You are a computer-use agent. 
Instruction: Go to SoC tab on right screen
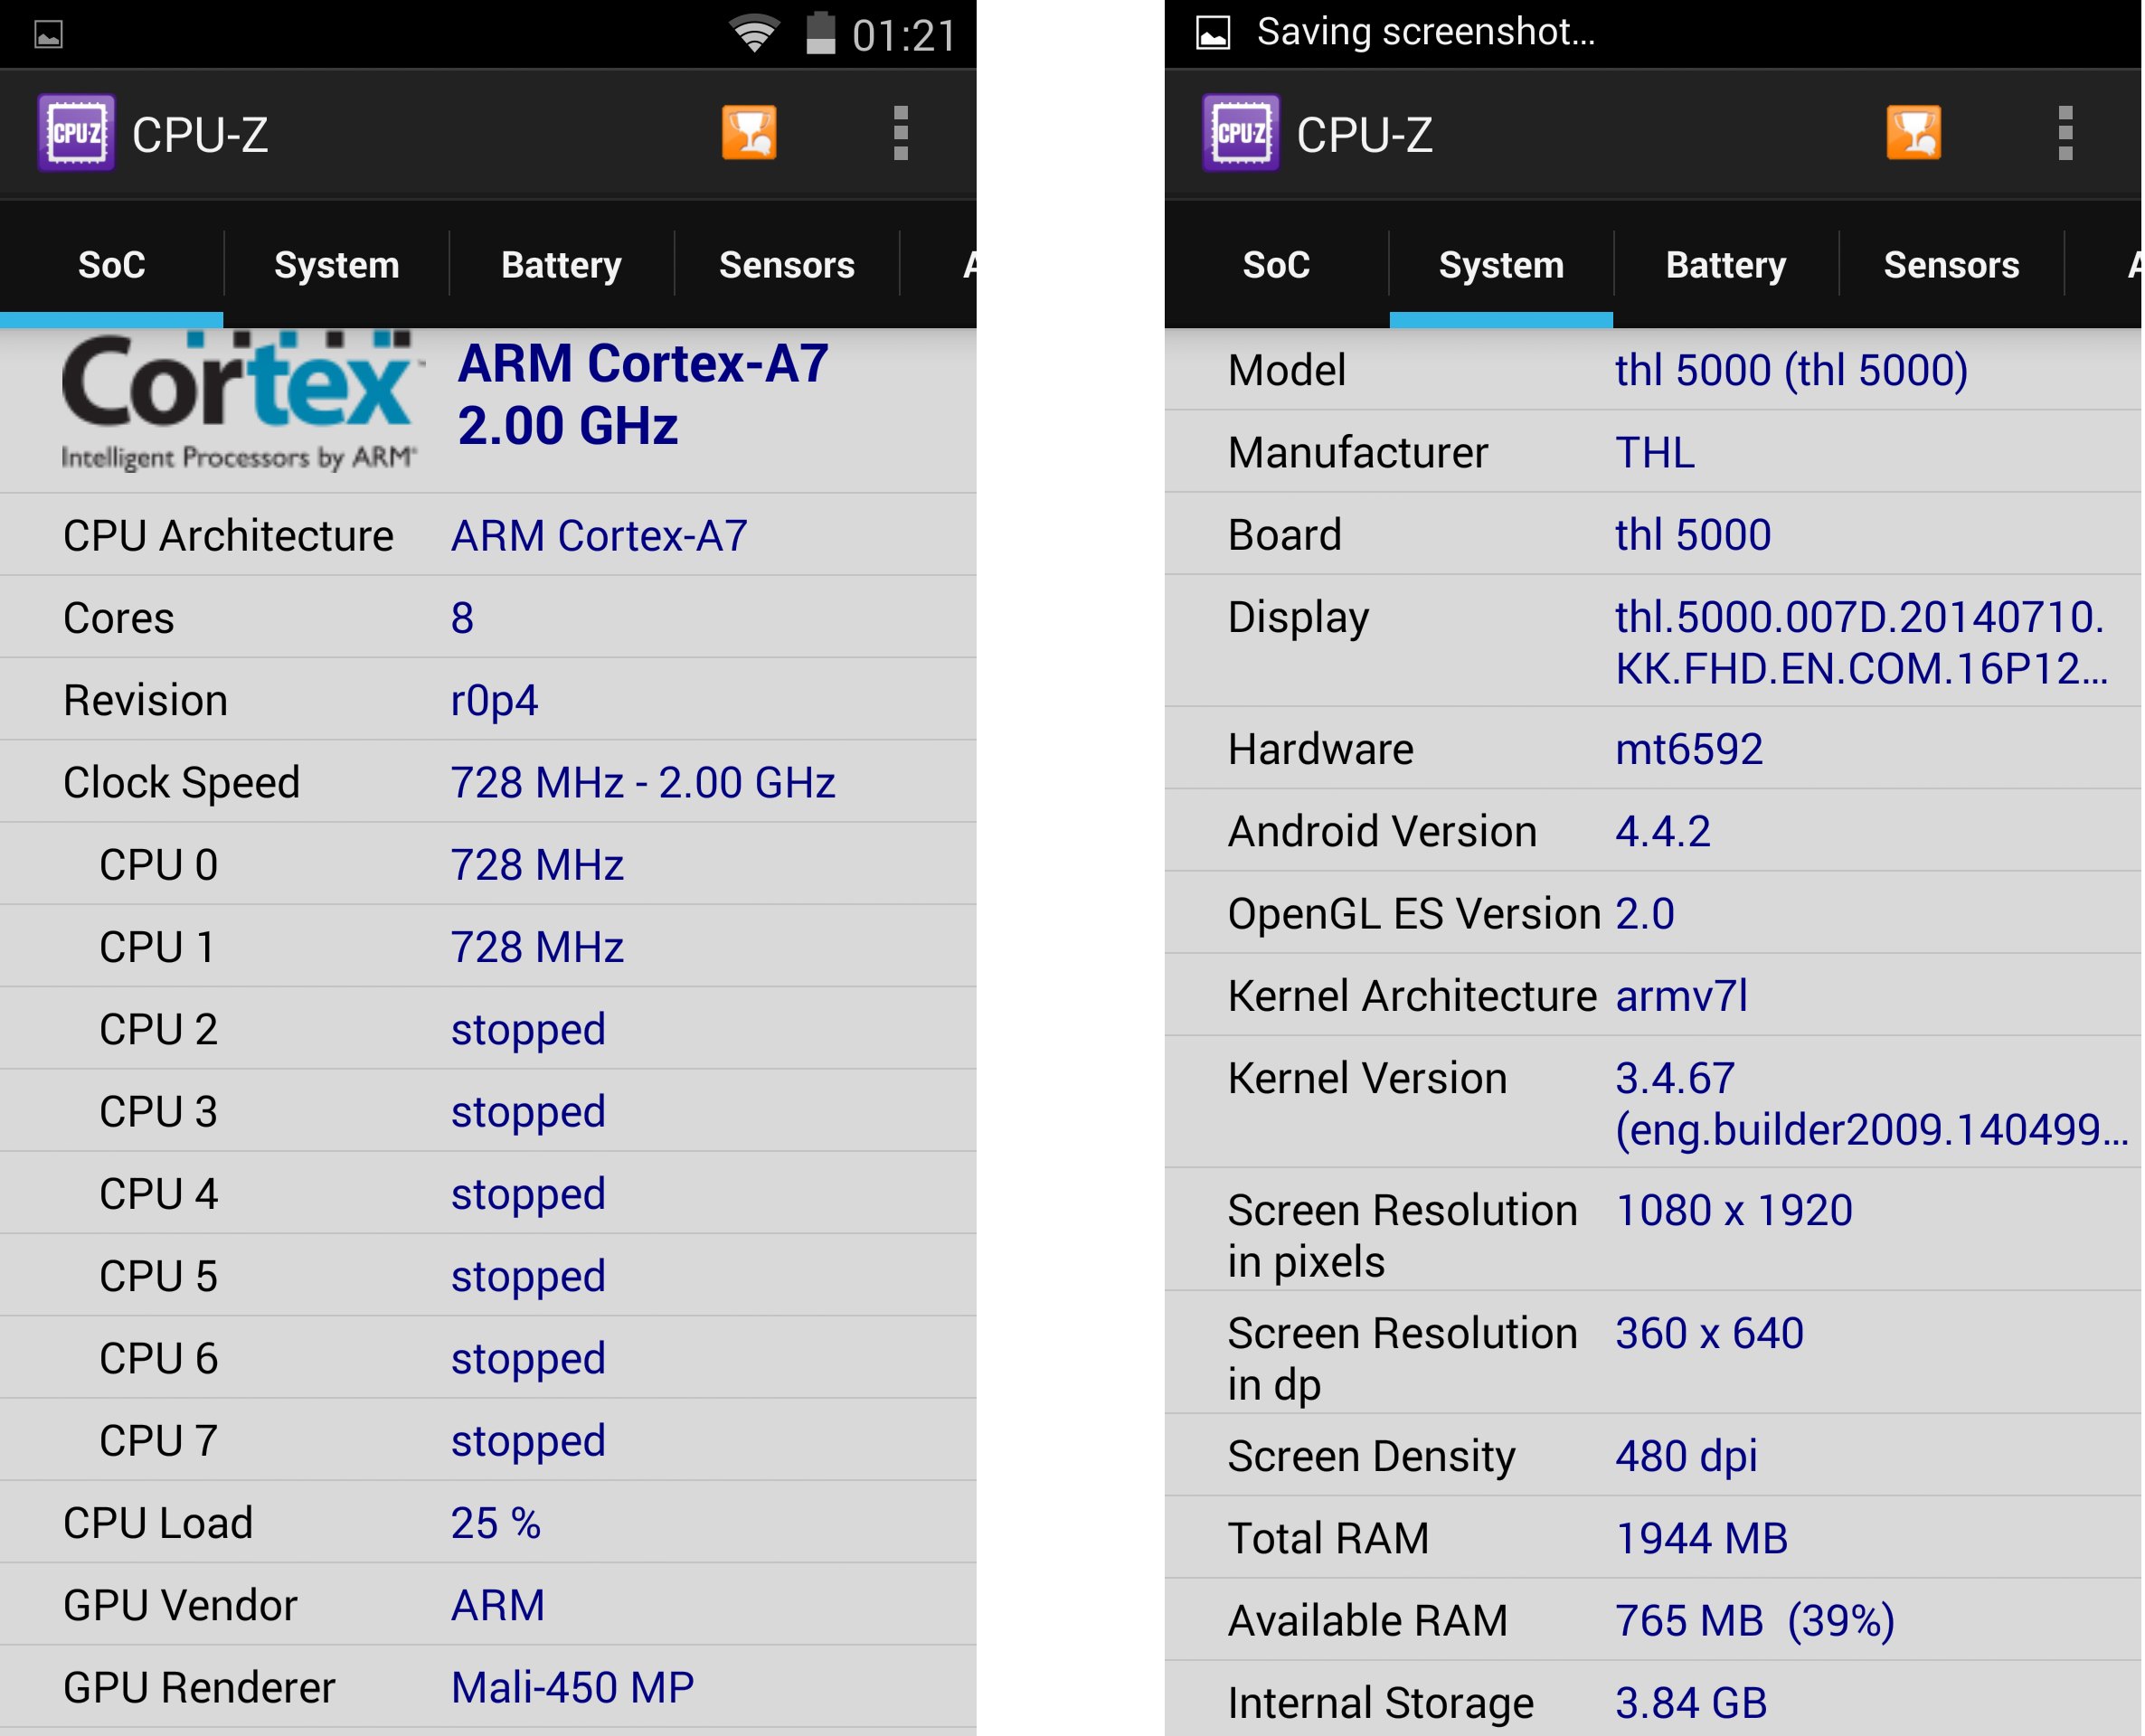tap(1276, 265)
